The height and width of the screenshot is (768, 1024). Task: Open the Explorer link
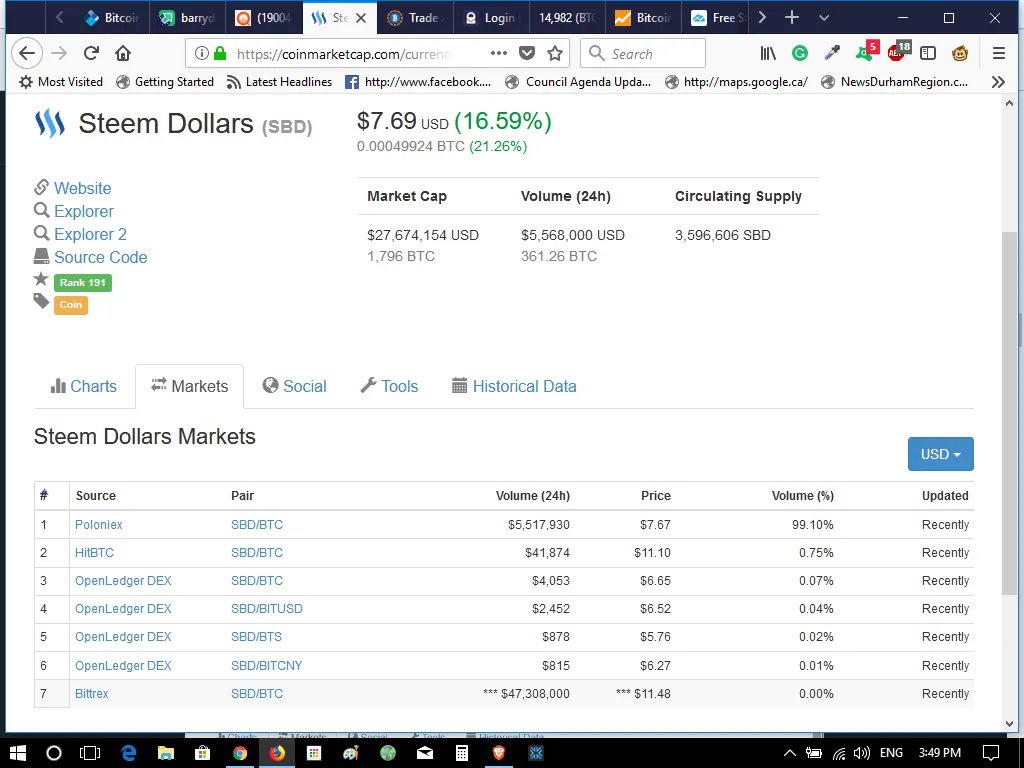point(84,211)
